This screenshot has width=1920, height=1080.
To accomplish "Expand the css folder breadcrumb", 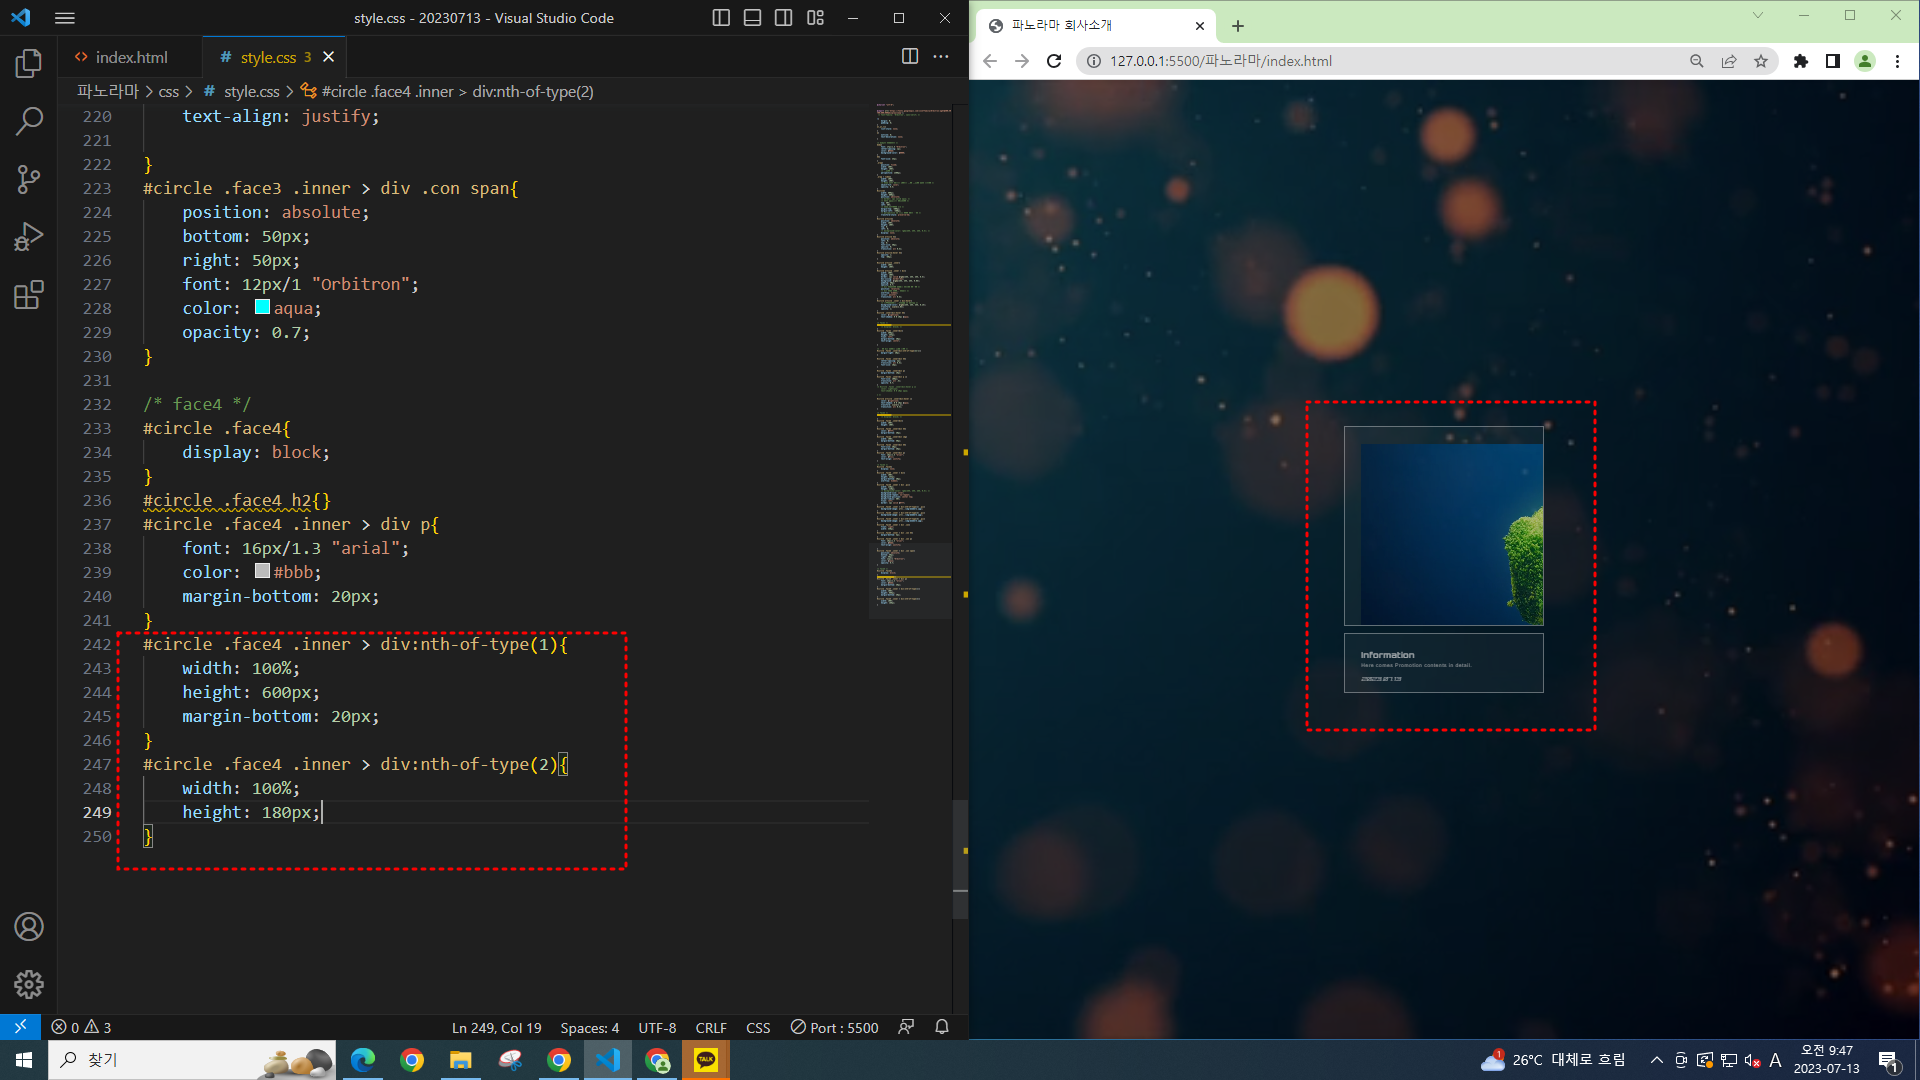I will tap(169, 91).
